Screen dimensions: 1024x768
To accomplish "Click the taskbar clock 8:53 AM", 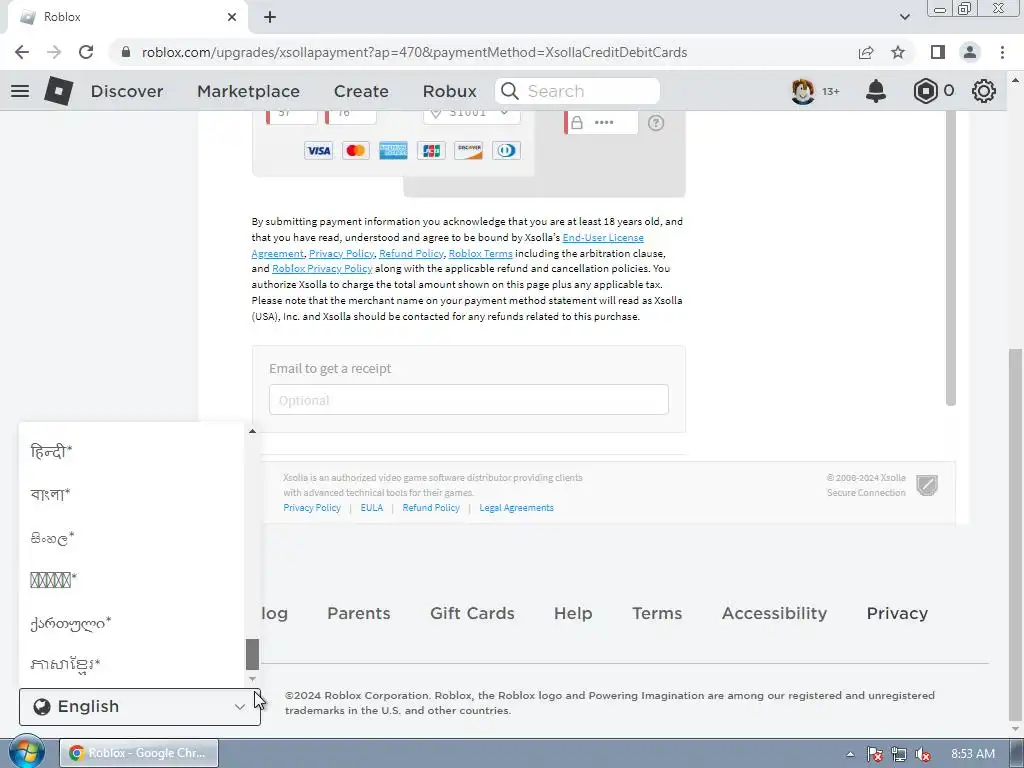I will tap(972, 754).
